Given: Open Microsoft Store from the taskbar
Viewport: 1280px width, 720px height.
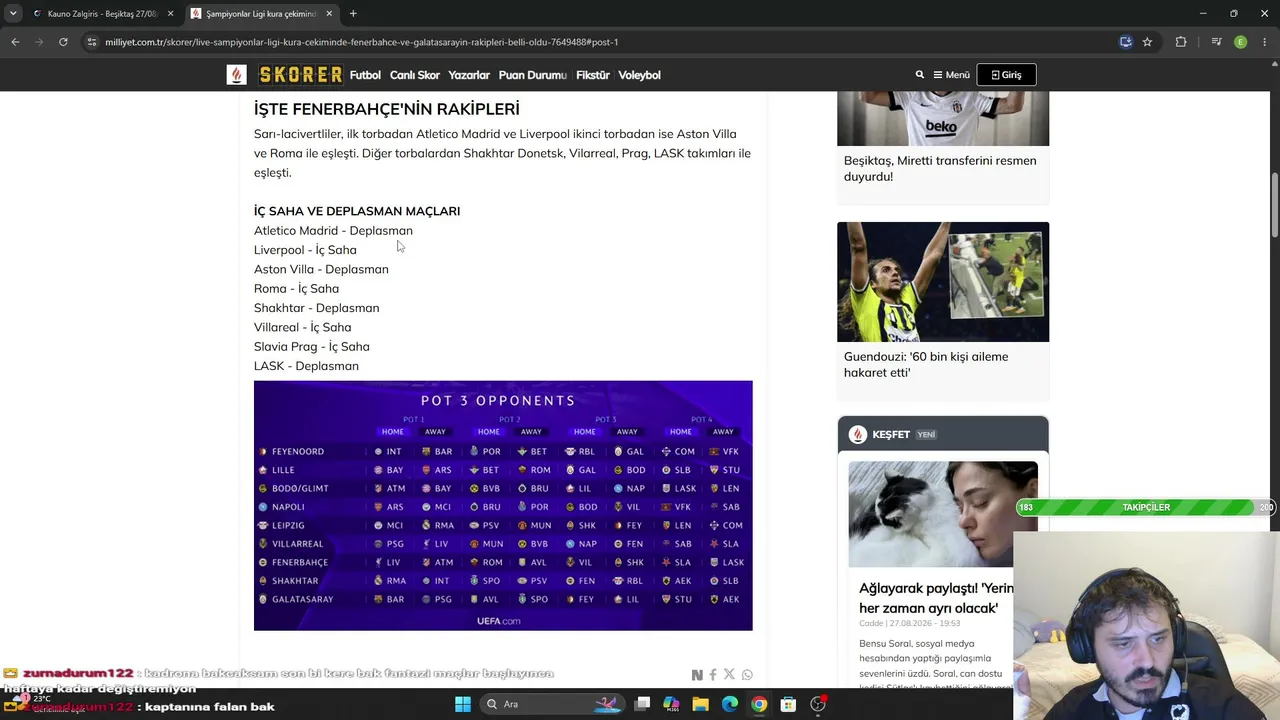Looking at the screenshot, I should [x=788, y=704].
